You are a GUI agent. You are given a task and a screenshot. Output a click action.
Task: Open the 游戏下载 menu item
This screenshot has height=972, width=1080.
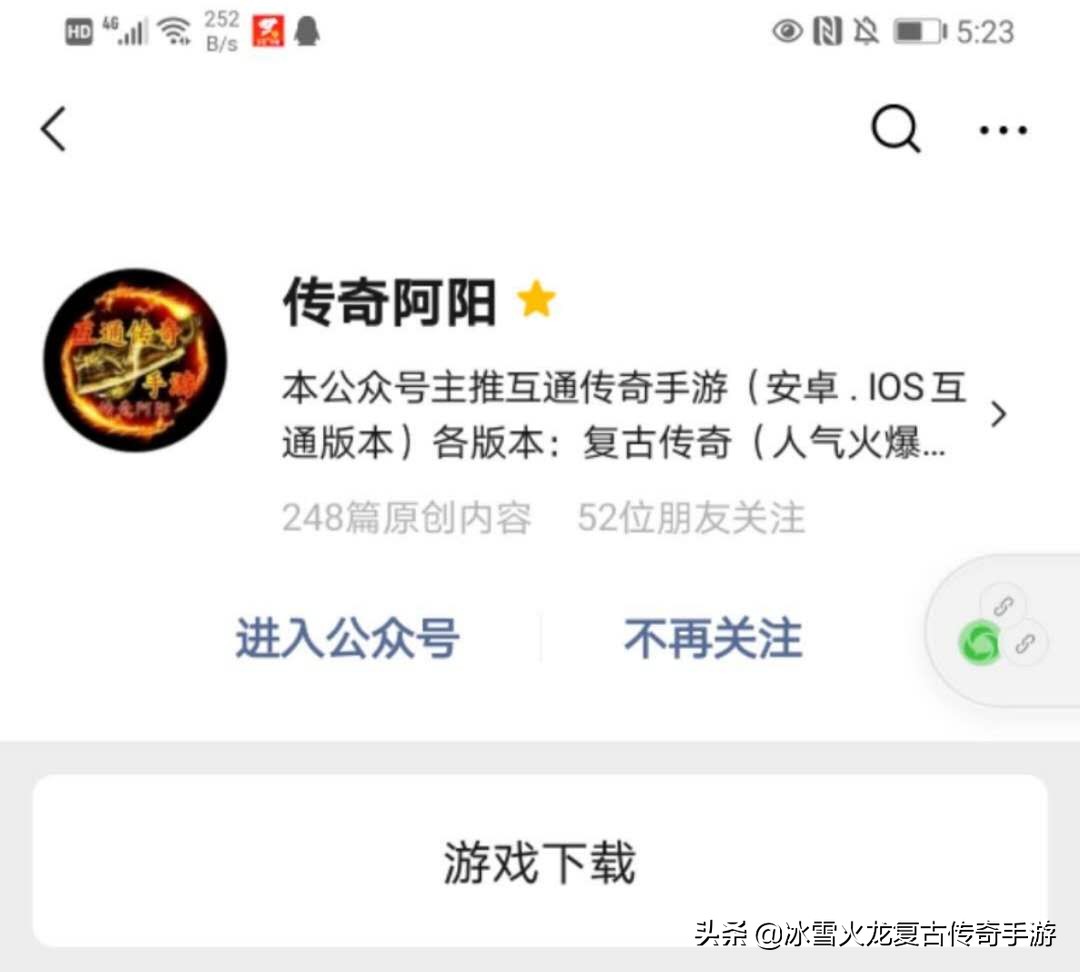[540, 861]
